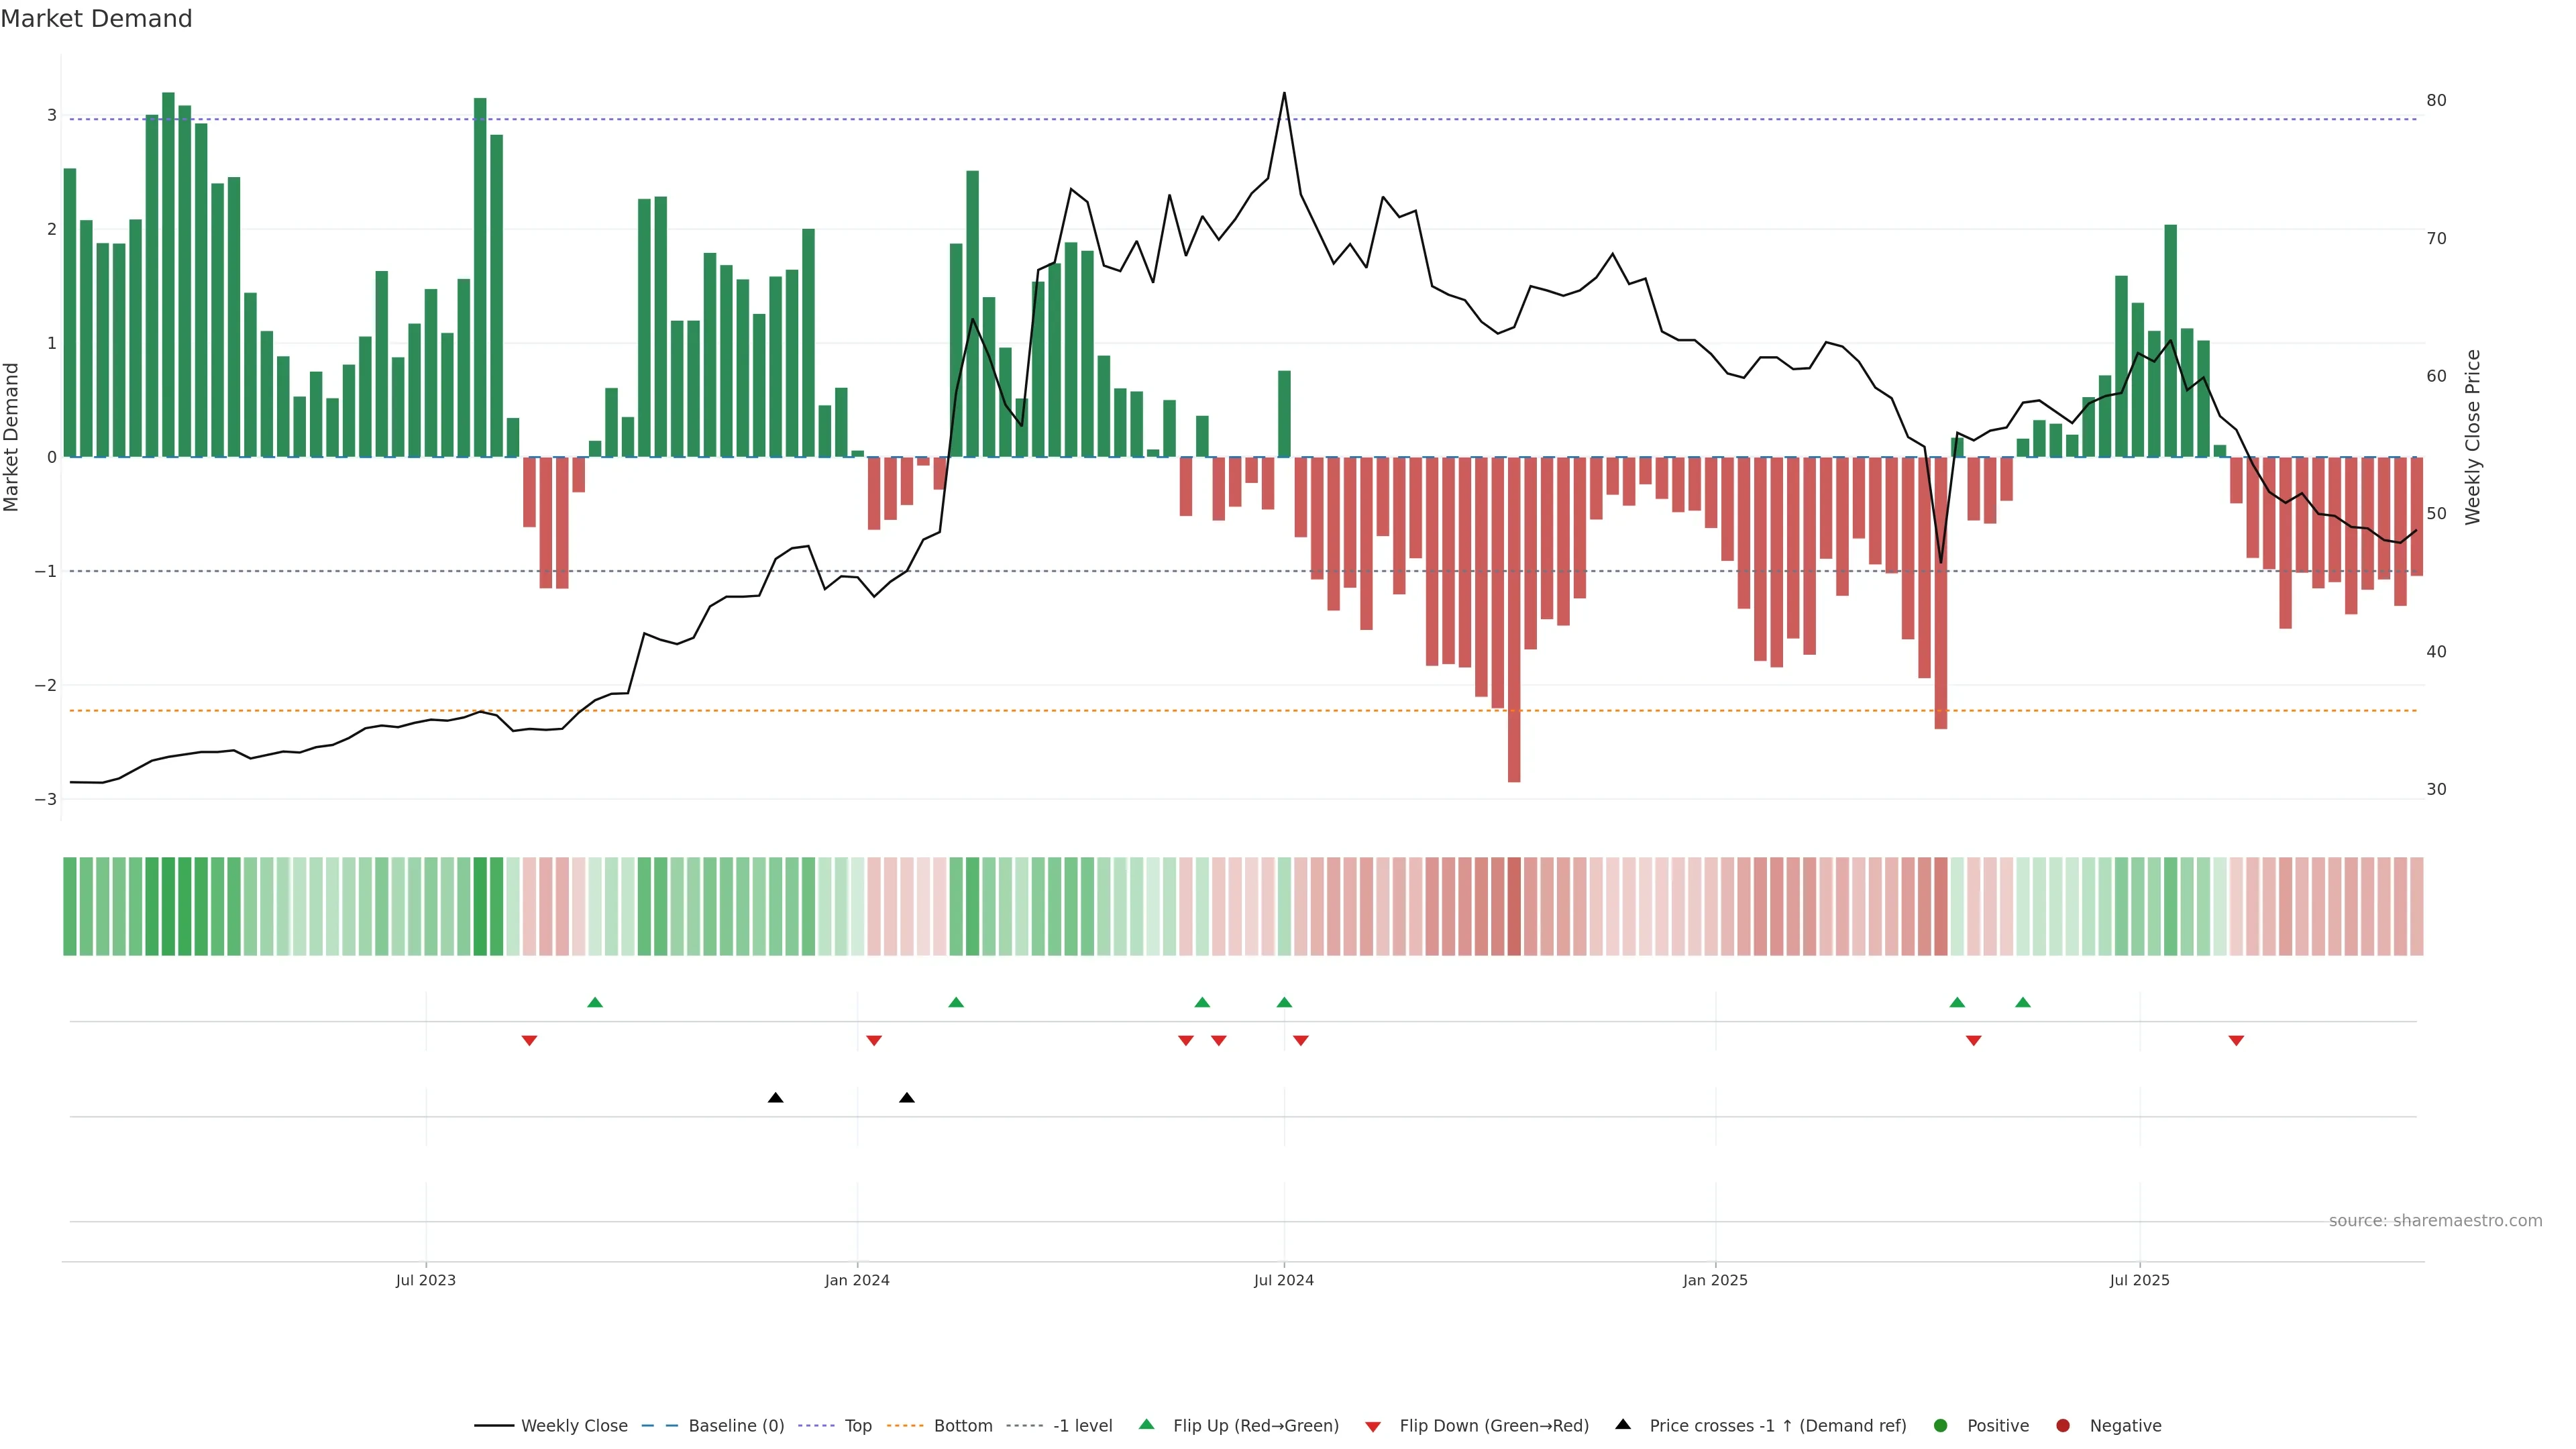The width and height of the screenshot is (2576, 1449).
Task: Click the second black price-cross triangle marker
Action: pos(907,1098)
